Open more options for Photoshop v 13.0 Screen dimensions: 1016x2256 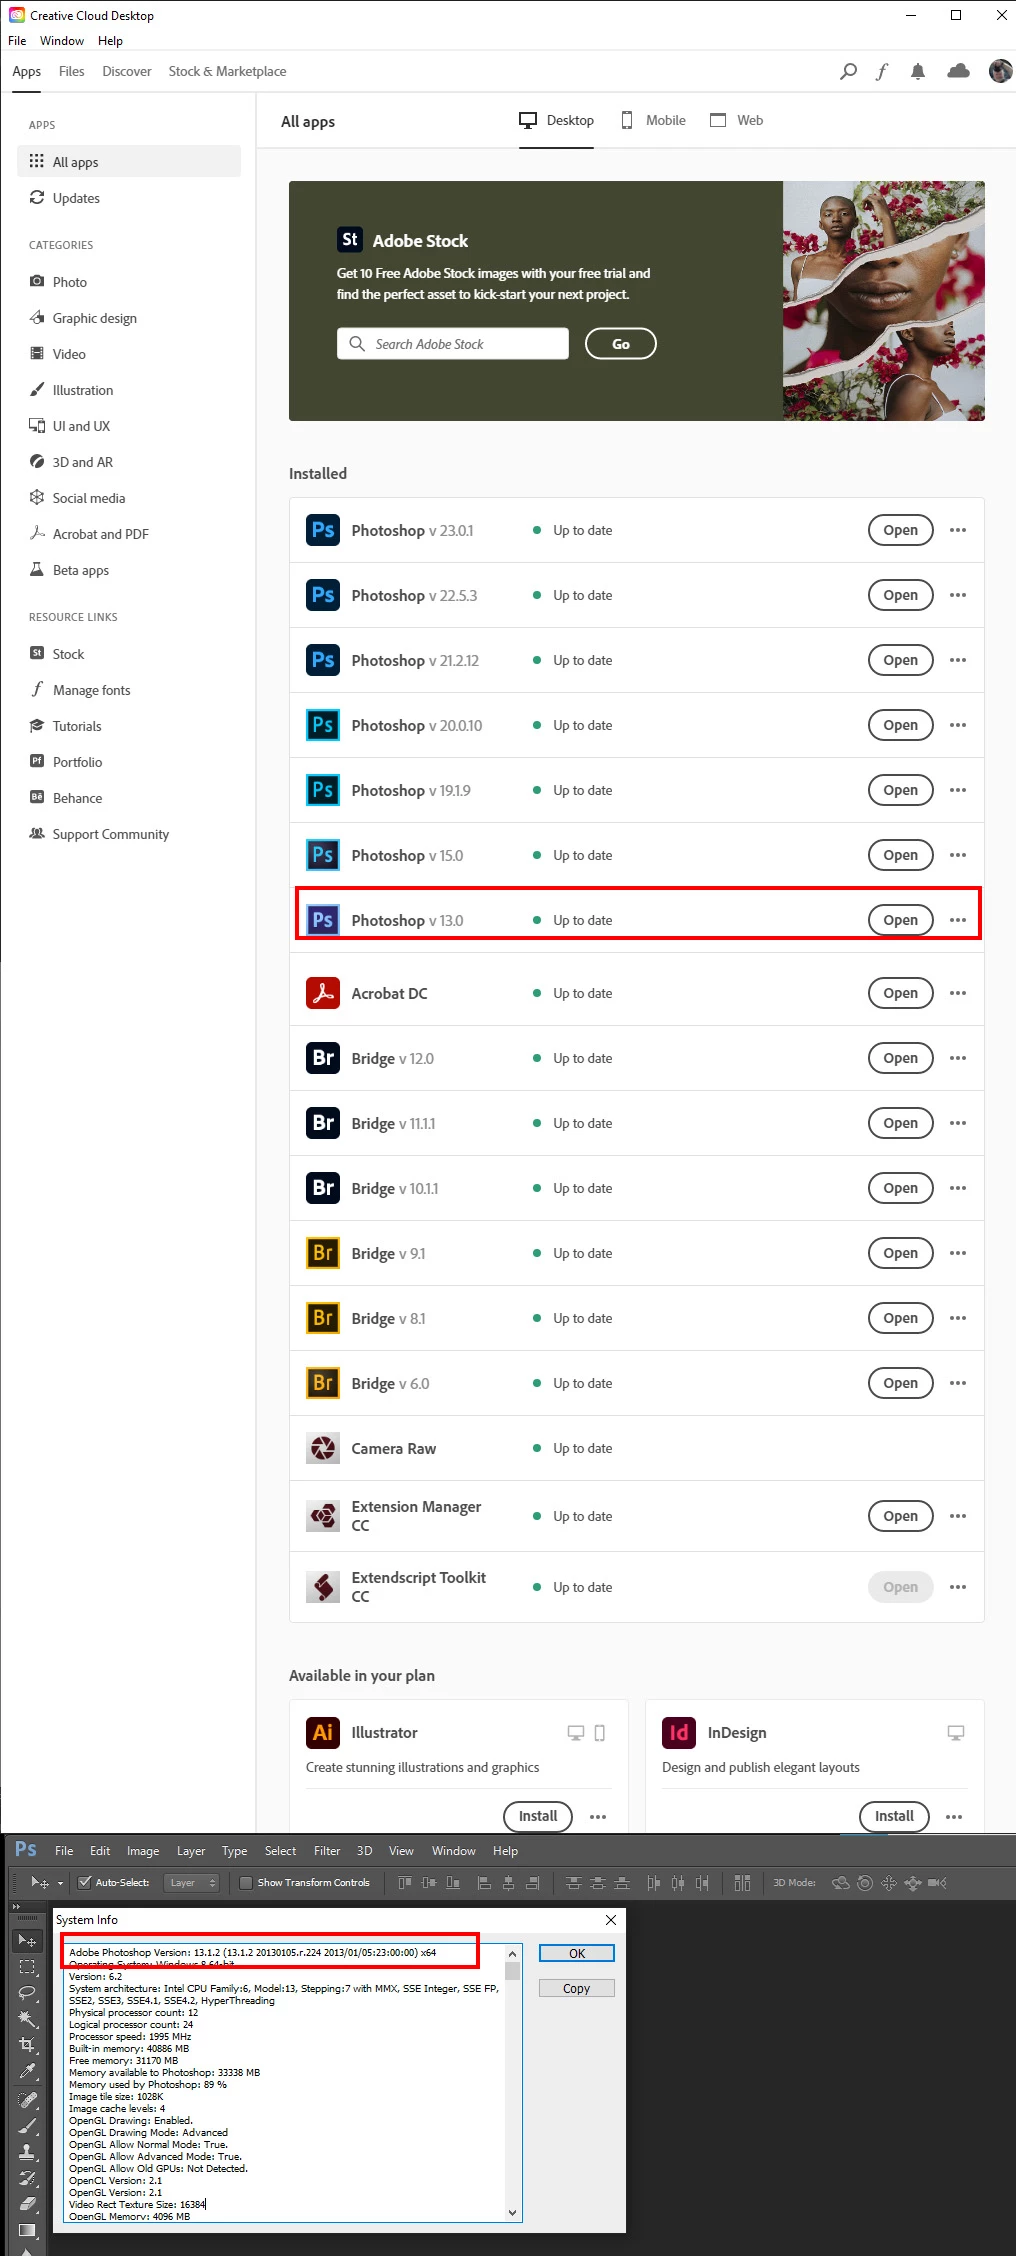coord(958,920)
